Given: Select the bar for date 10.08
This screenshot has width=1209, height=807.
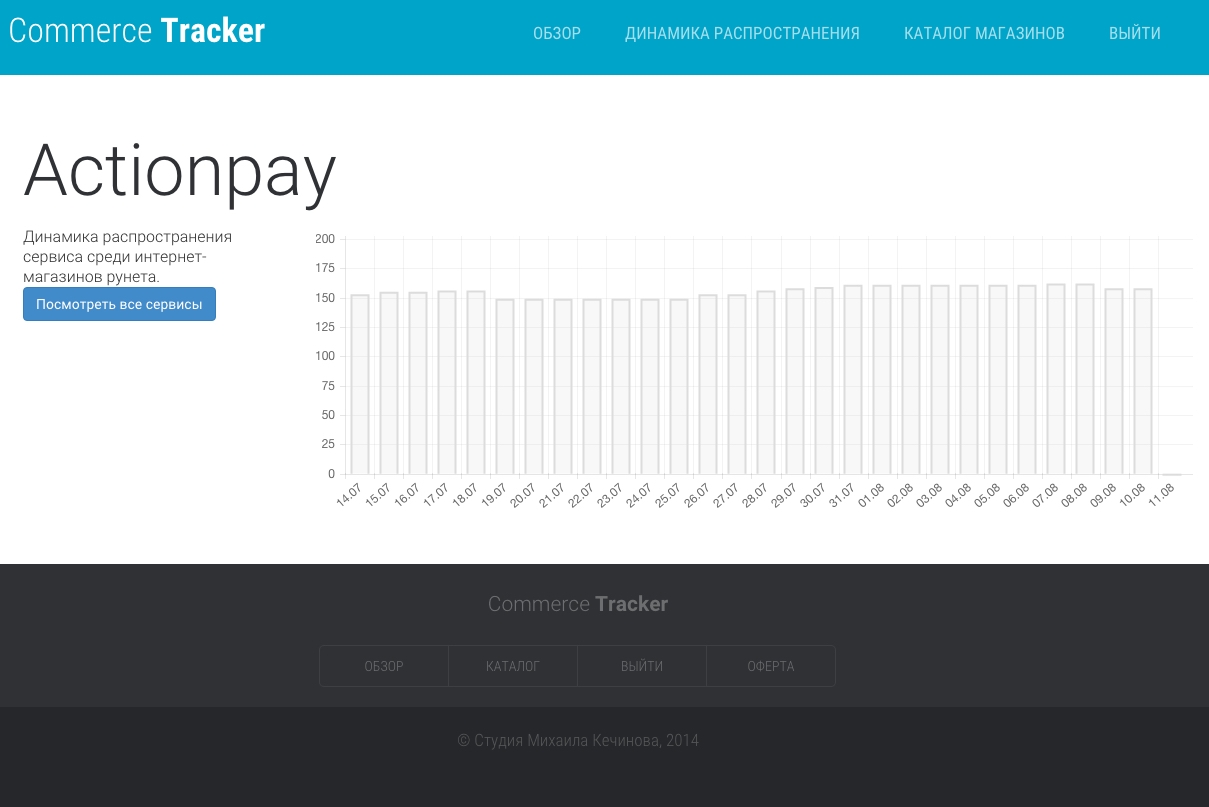Looking at the screenshot, I should tap(1143, 382).
